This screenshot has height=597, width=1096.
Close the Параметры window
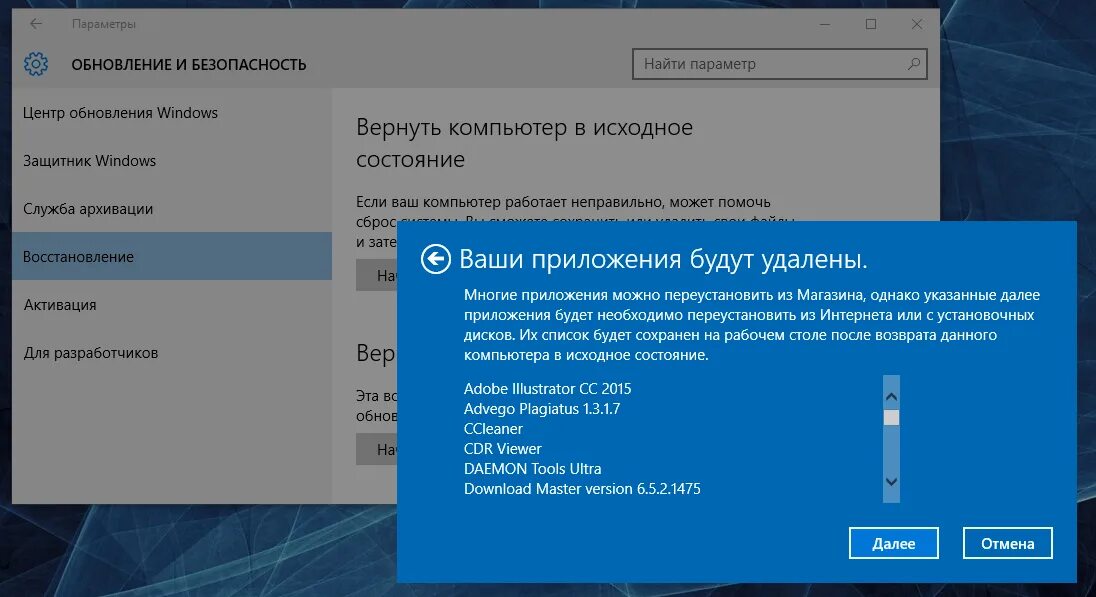[x=916, y=24]
